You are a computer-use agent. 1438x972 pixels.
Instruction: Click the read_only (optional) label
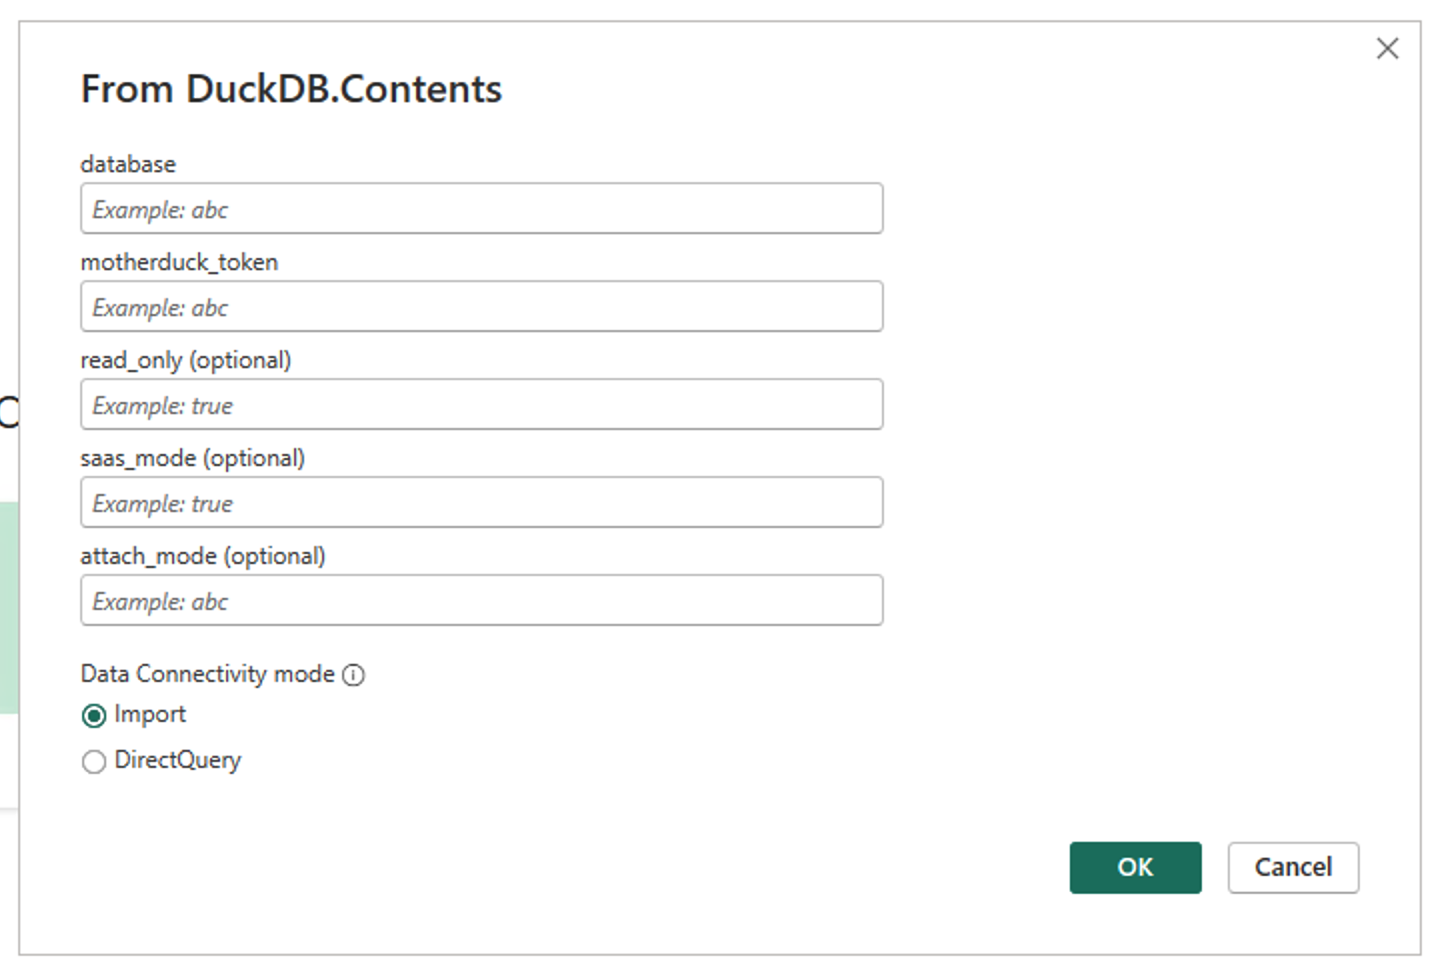(186, 360)
